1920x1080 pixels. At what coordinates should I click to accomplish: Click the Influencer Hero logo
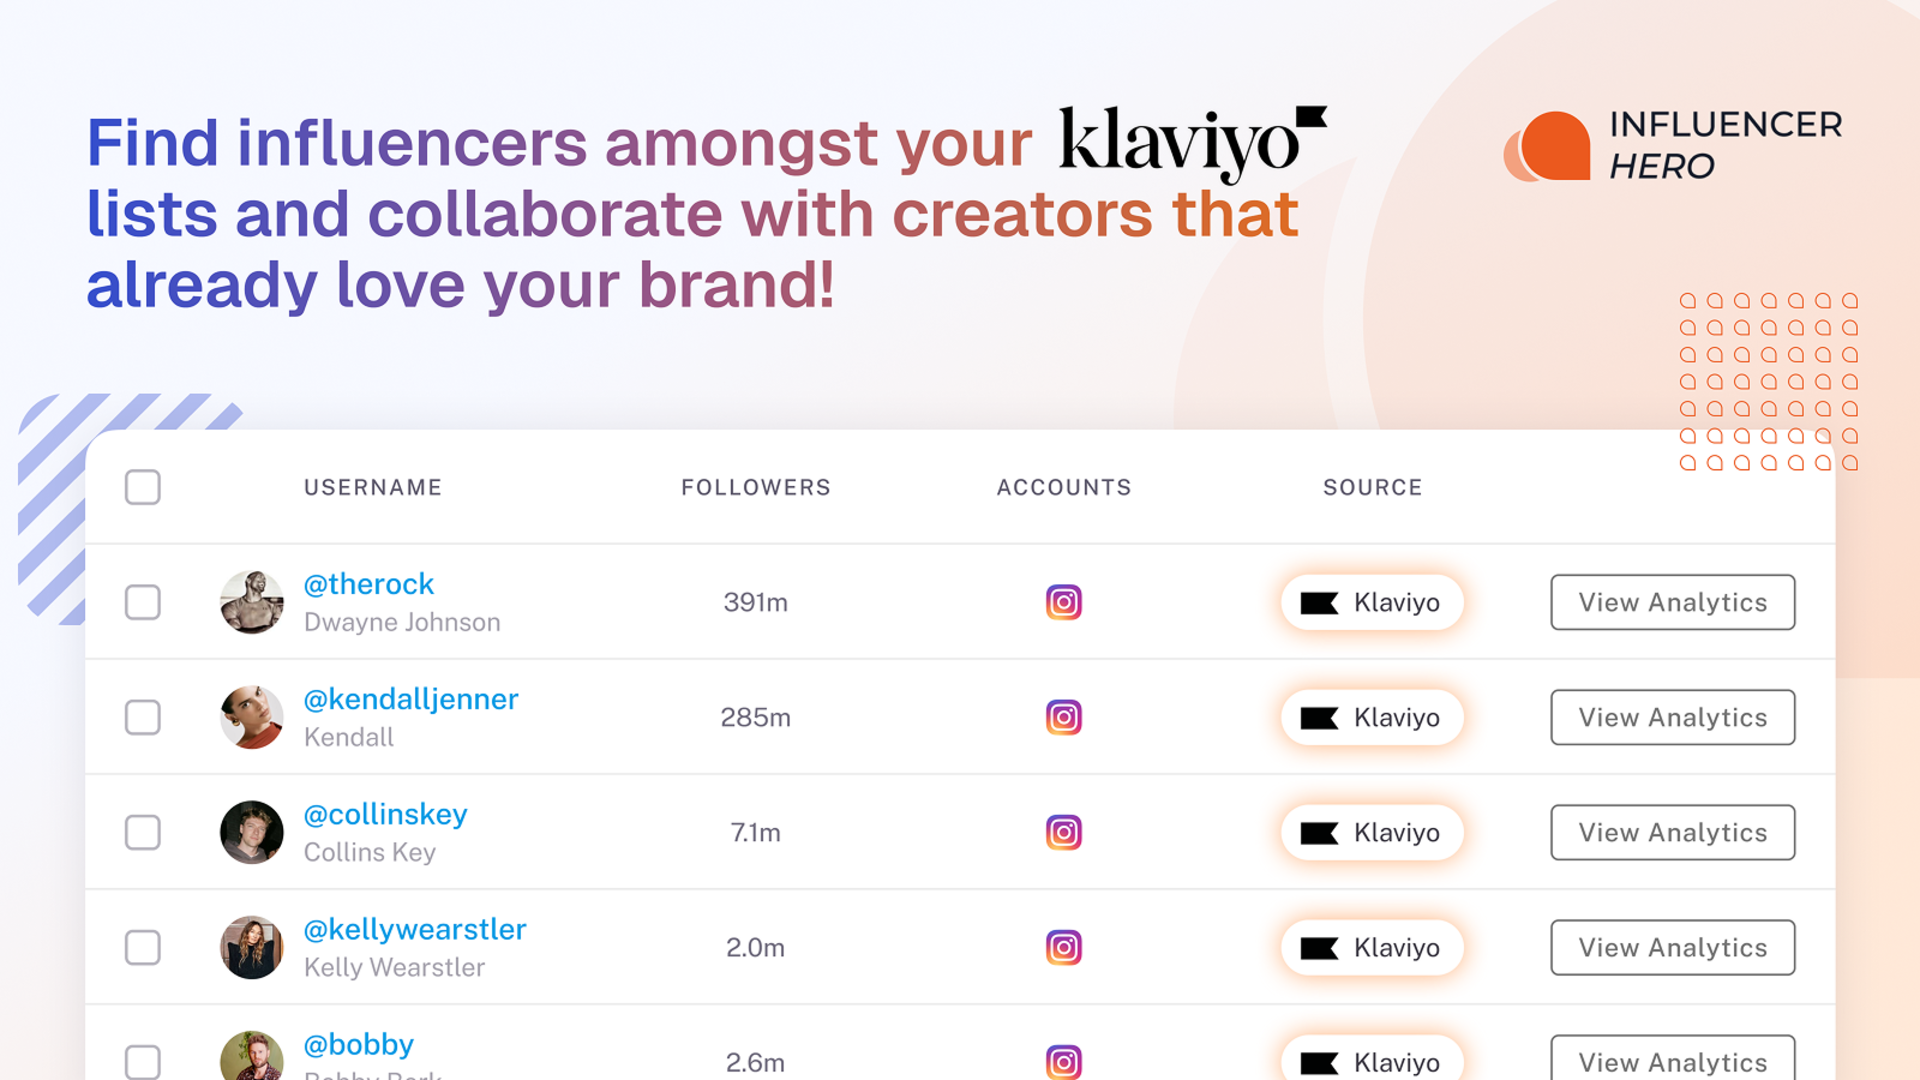coord(1673,145)
